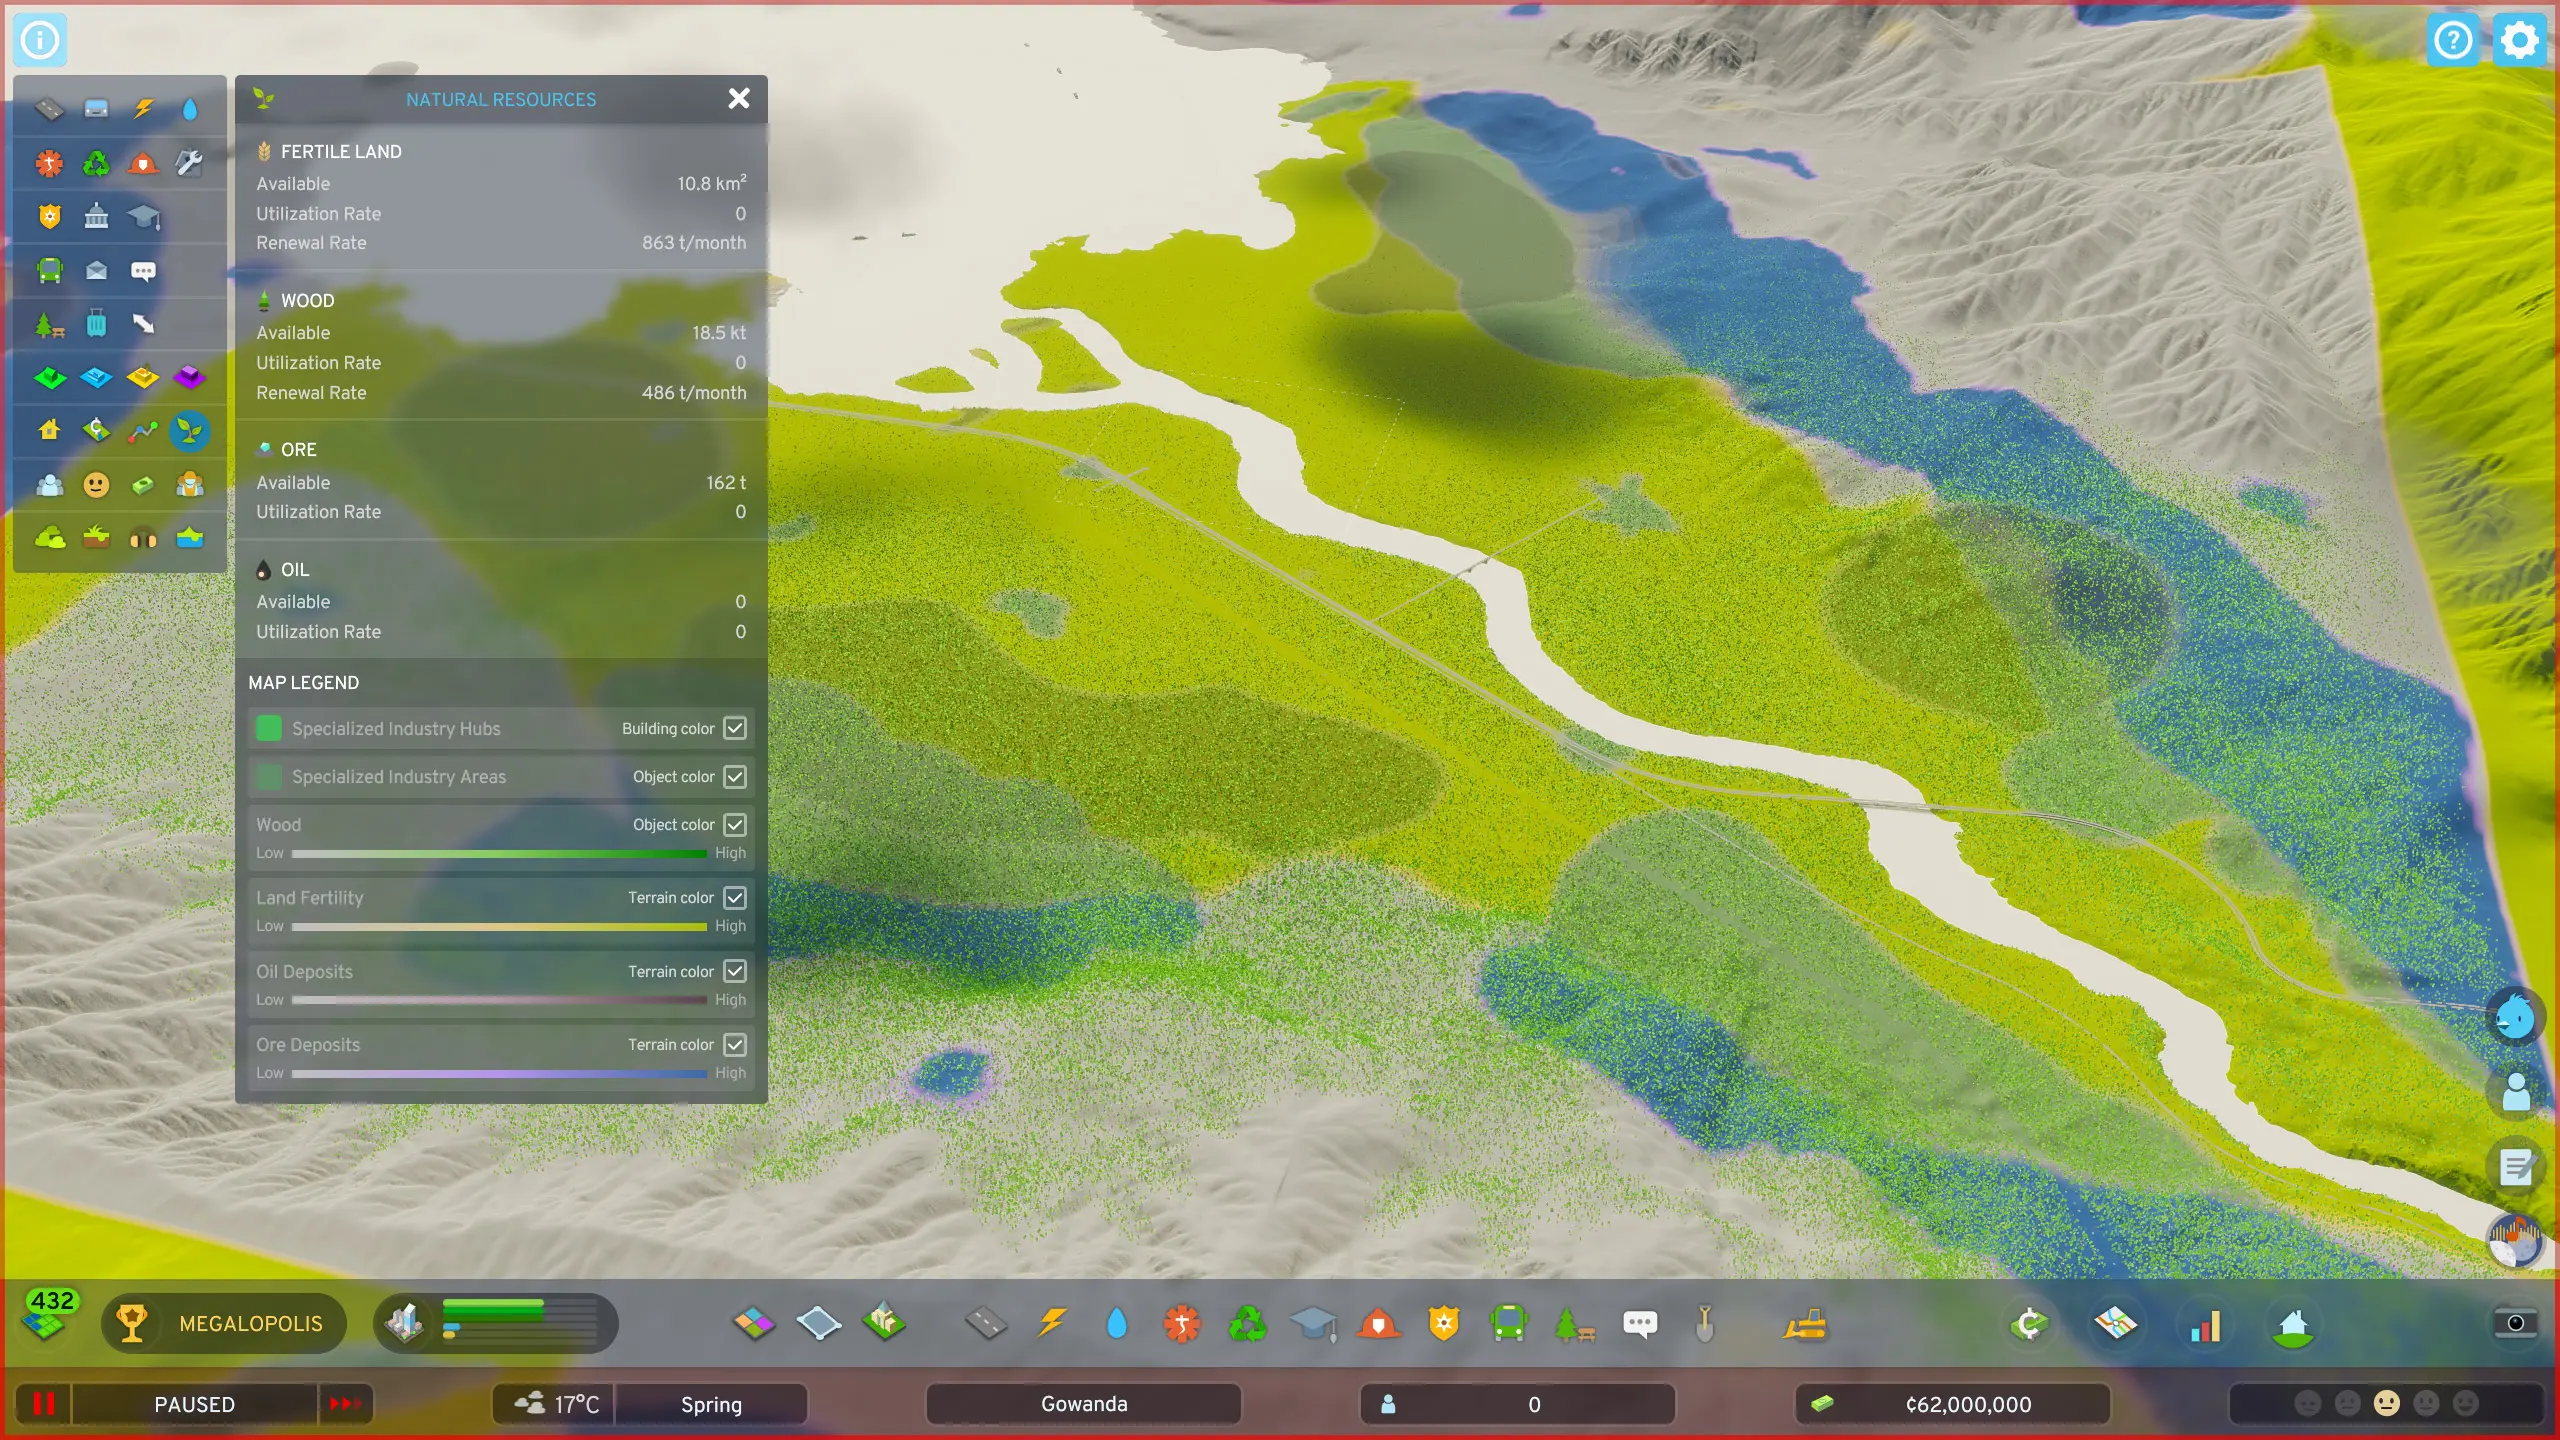Open the Land Value infoview icon
The height and width of the screenshot is (1440, 2560).
click(96, 431)
